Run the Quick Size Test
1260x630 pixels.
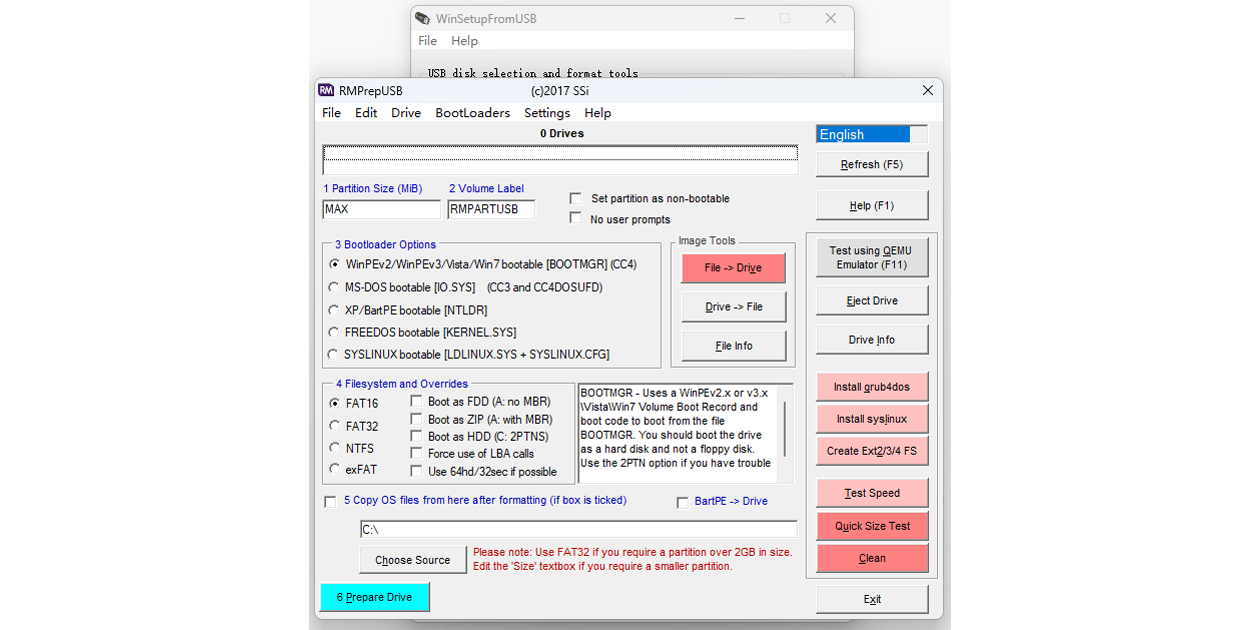point(871,526)
